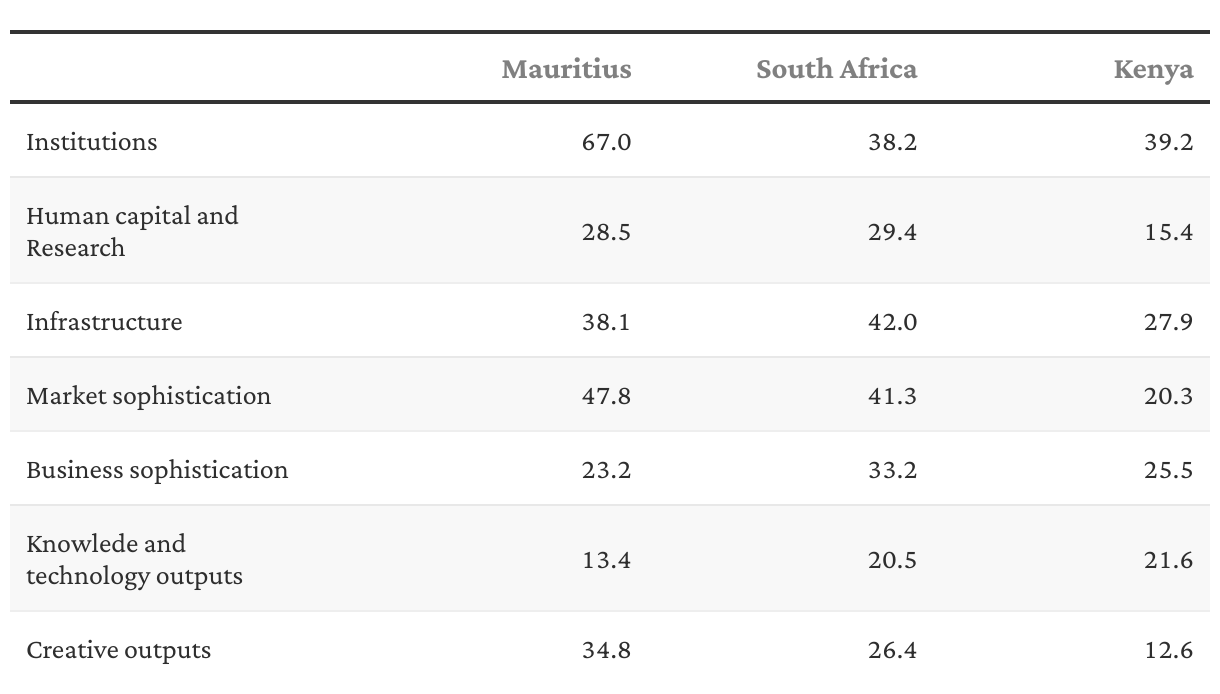Image resolution: width=1220 pixels, height=694 pixels.
Task: Select the Human capital and Research label
Action: (132, 232)
